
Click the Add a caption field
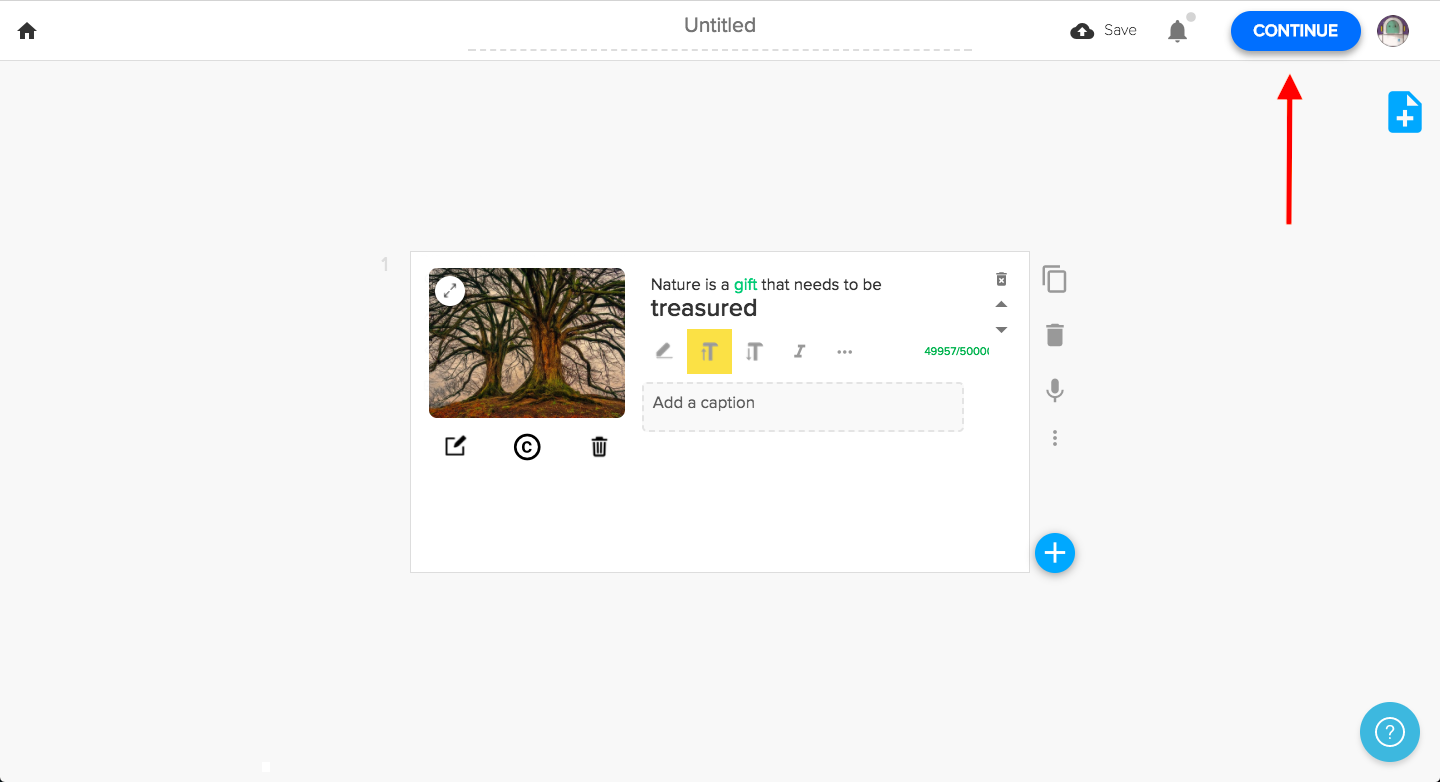[803, 407]
